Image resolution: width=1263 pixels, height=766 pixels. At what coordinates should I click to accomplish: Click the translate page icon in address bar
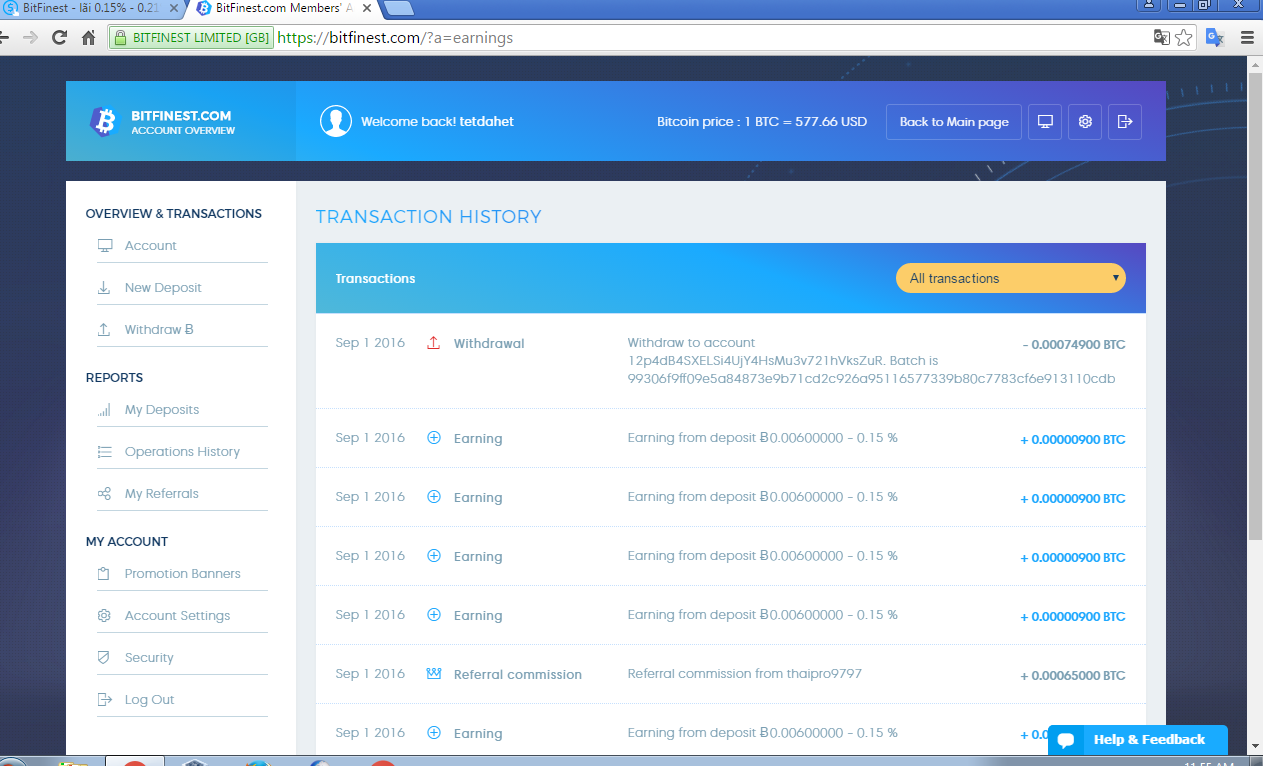(x=1161, y=38)
